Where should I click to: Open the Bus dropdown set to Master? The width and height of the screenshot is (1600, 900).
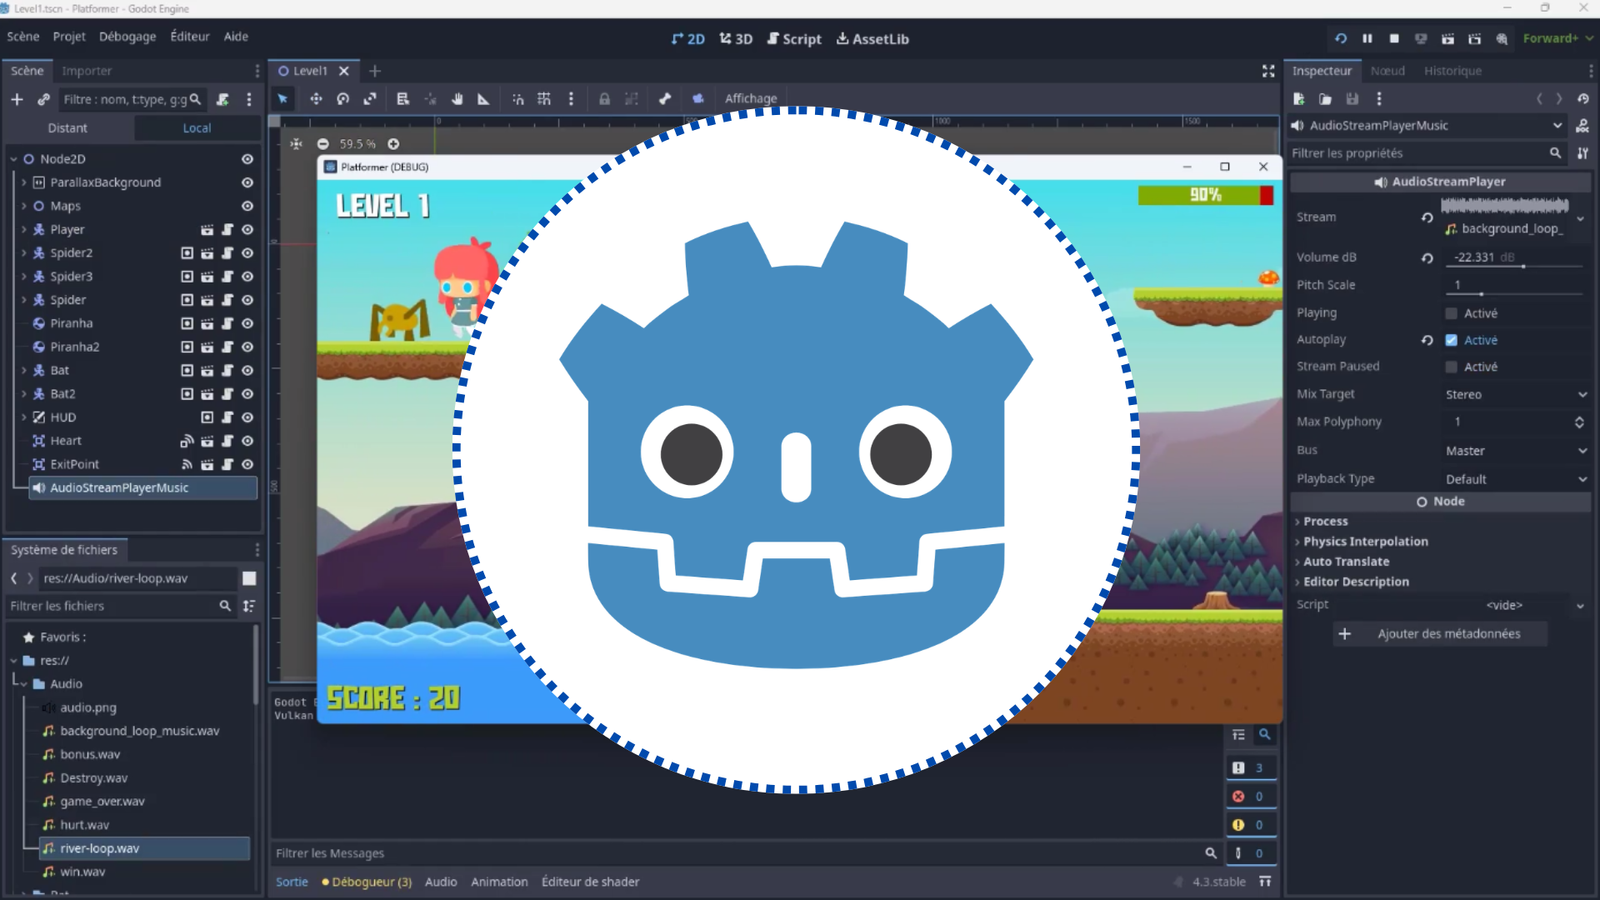(1513, 450)
